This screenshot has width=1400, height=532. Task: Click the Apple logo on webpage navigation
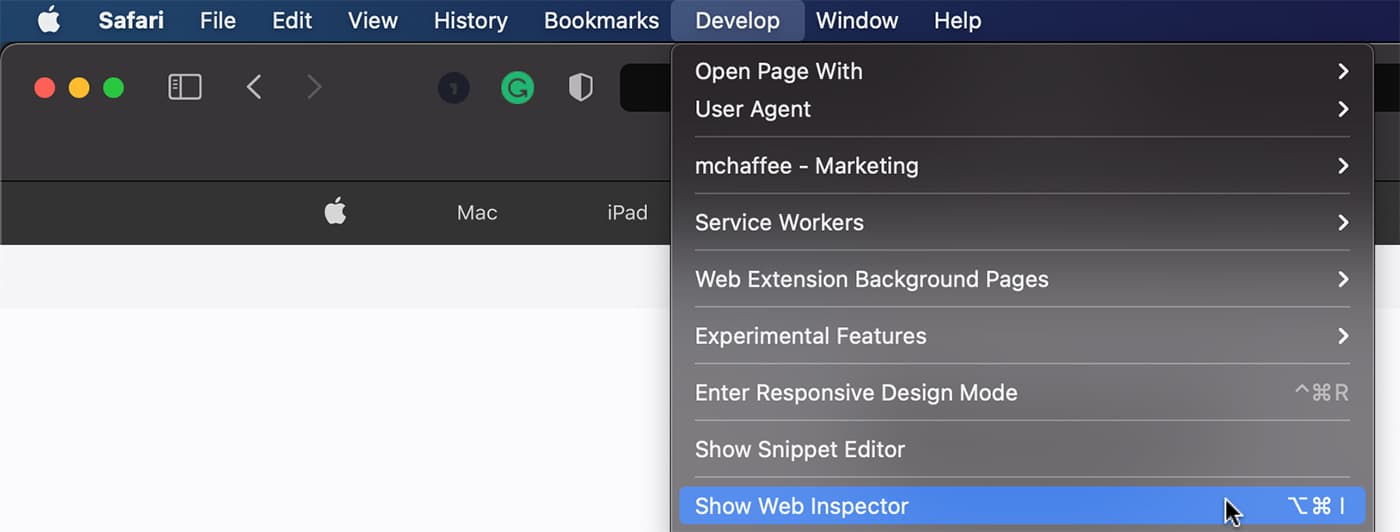[336, 212]
